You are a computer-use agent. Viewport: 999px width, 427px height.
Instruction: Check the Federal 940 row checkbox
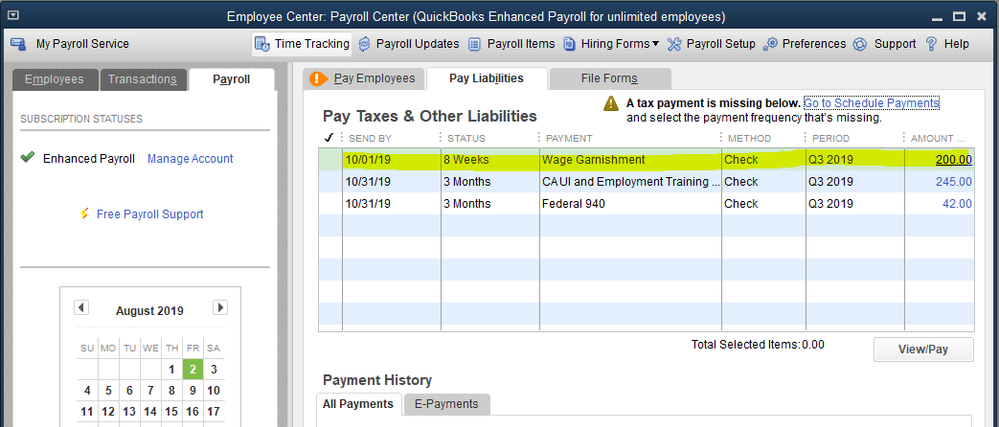point(330,204)
